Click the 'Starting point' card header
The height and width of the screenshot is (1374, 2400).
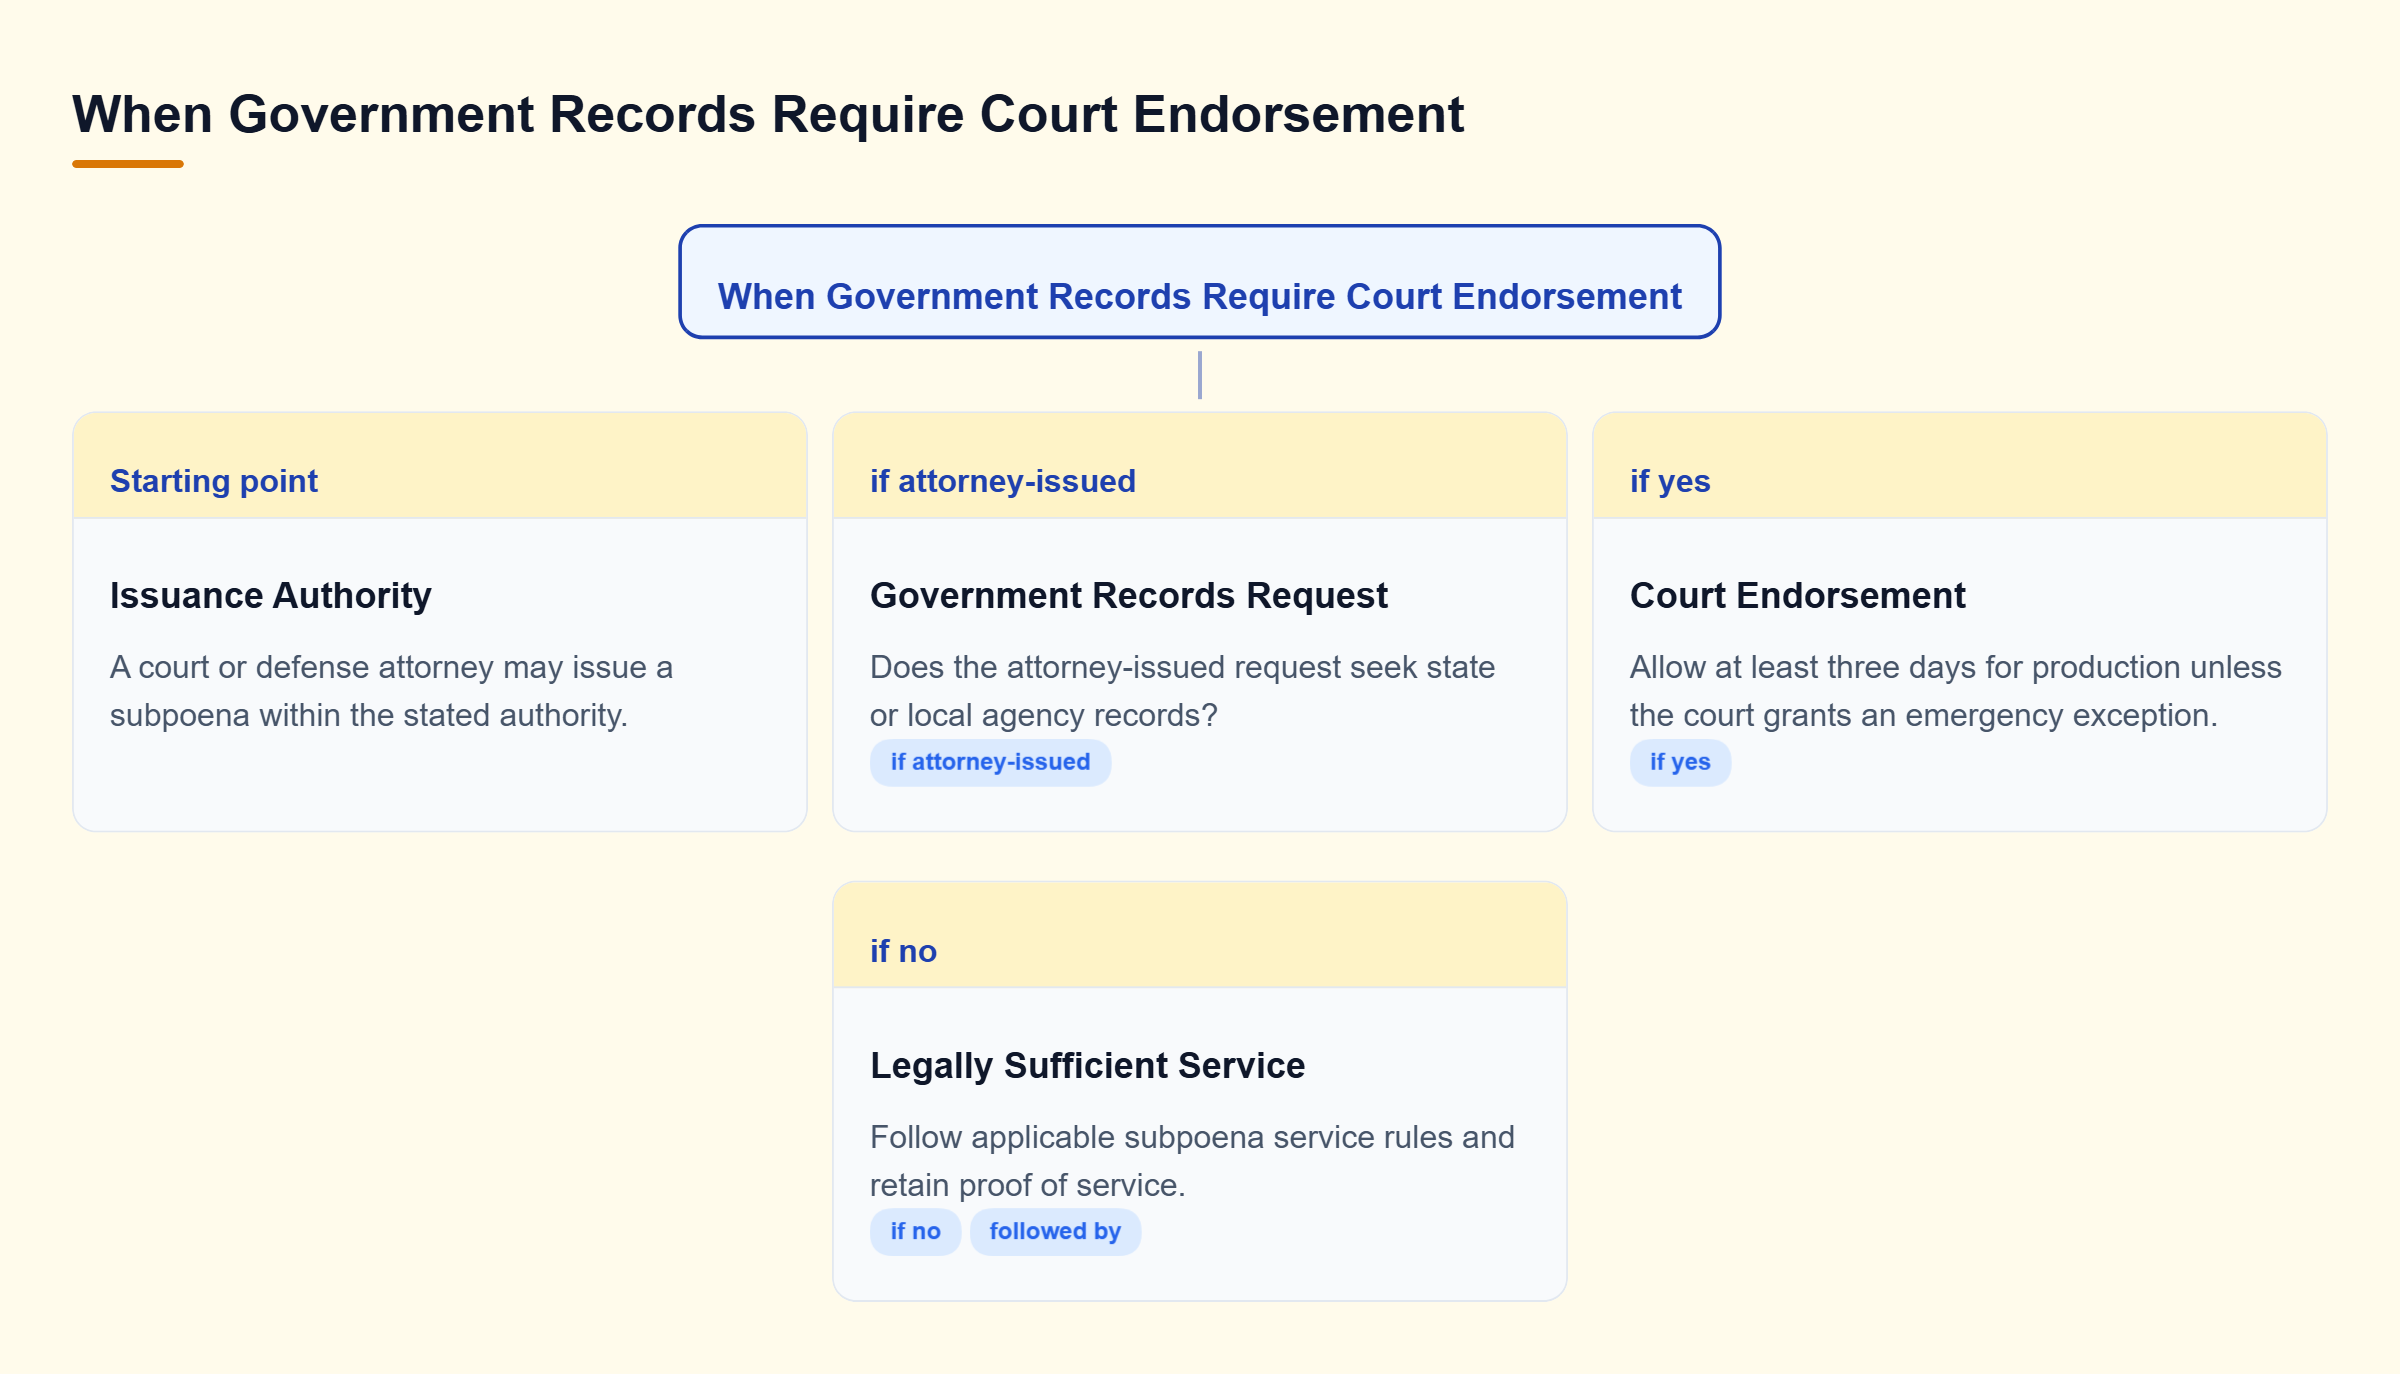(440, 466)
